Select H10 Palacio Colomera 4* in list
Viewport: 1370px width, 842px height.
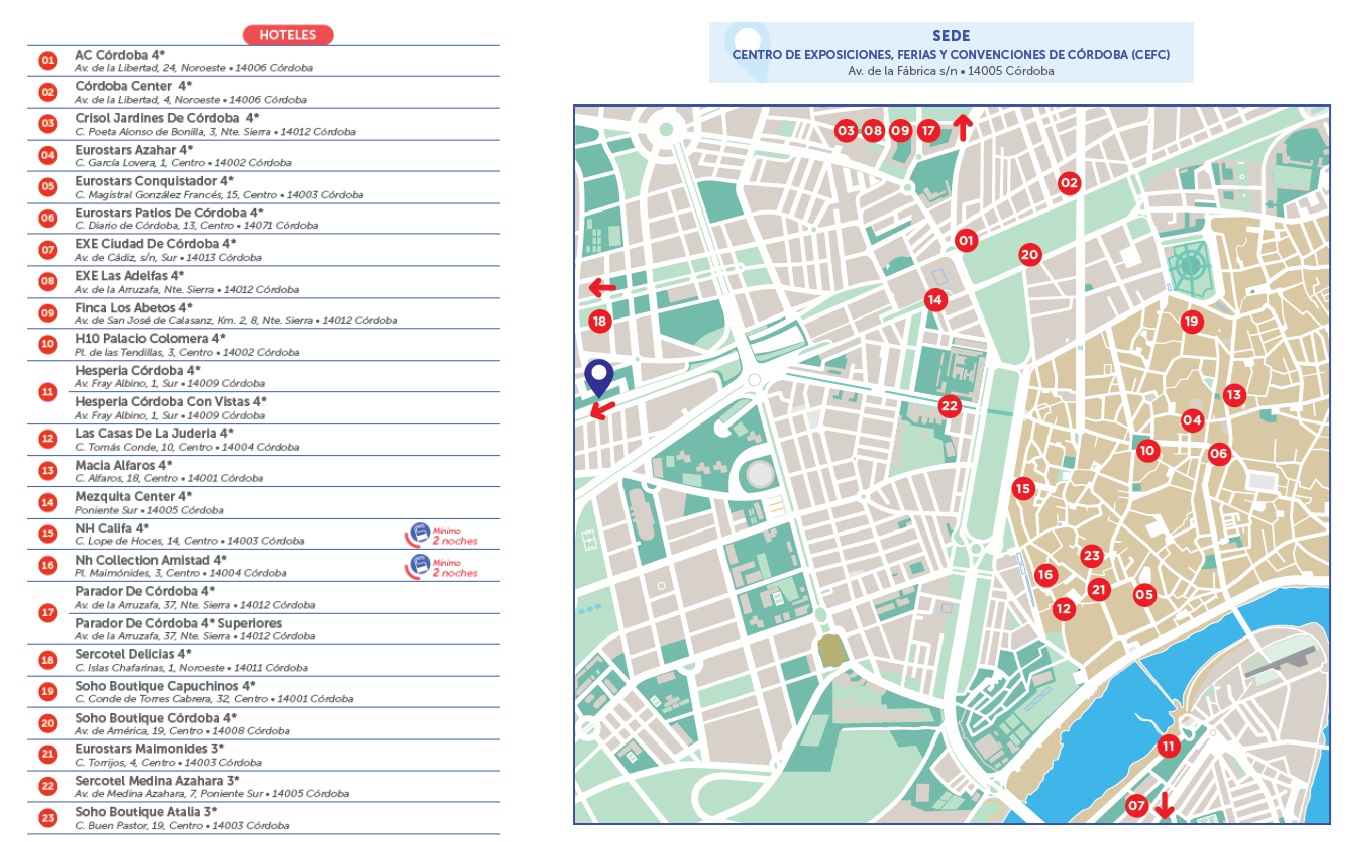click(150, 339)
